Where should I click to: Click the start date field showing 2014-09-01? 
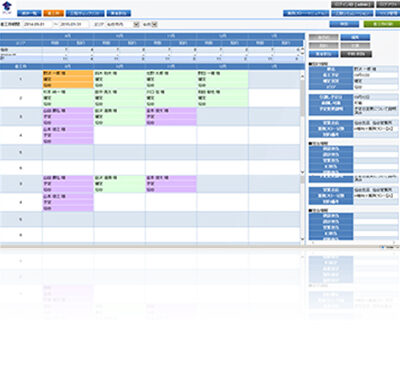pyautogui.click(x=38, y=24)
